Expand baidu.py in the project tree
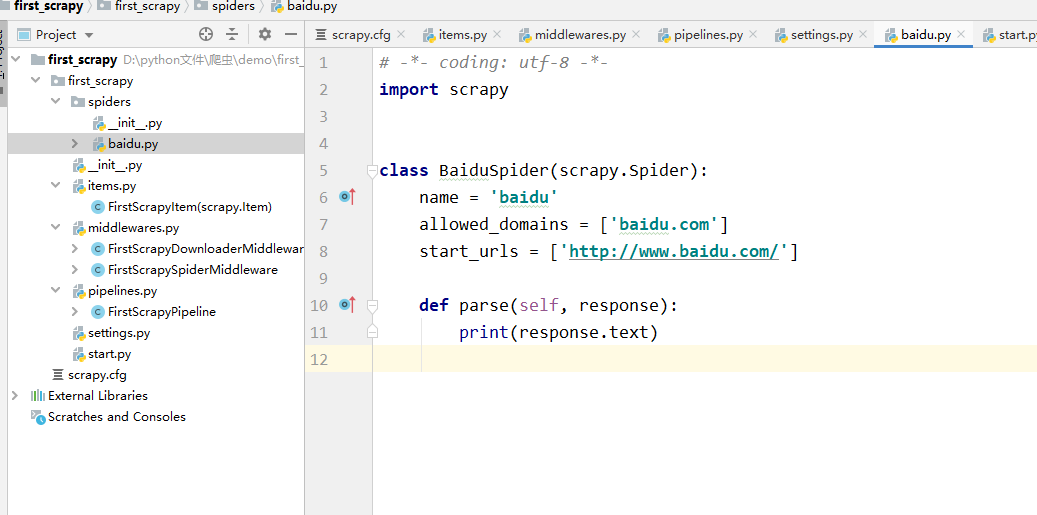Image resolution: width=1037 pixels, height=515 pixels. pyautogui.click(x=75, y=143)
